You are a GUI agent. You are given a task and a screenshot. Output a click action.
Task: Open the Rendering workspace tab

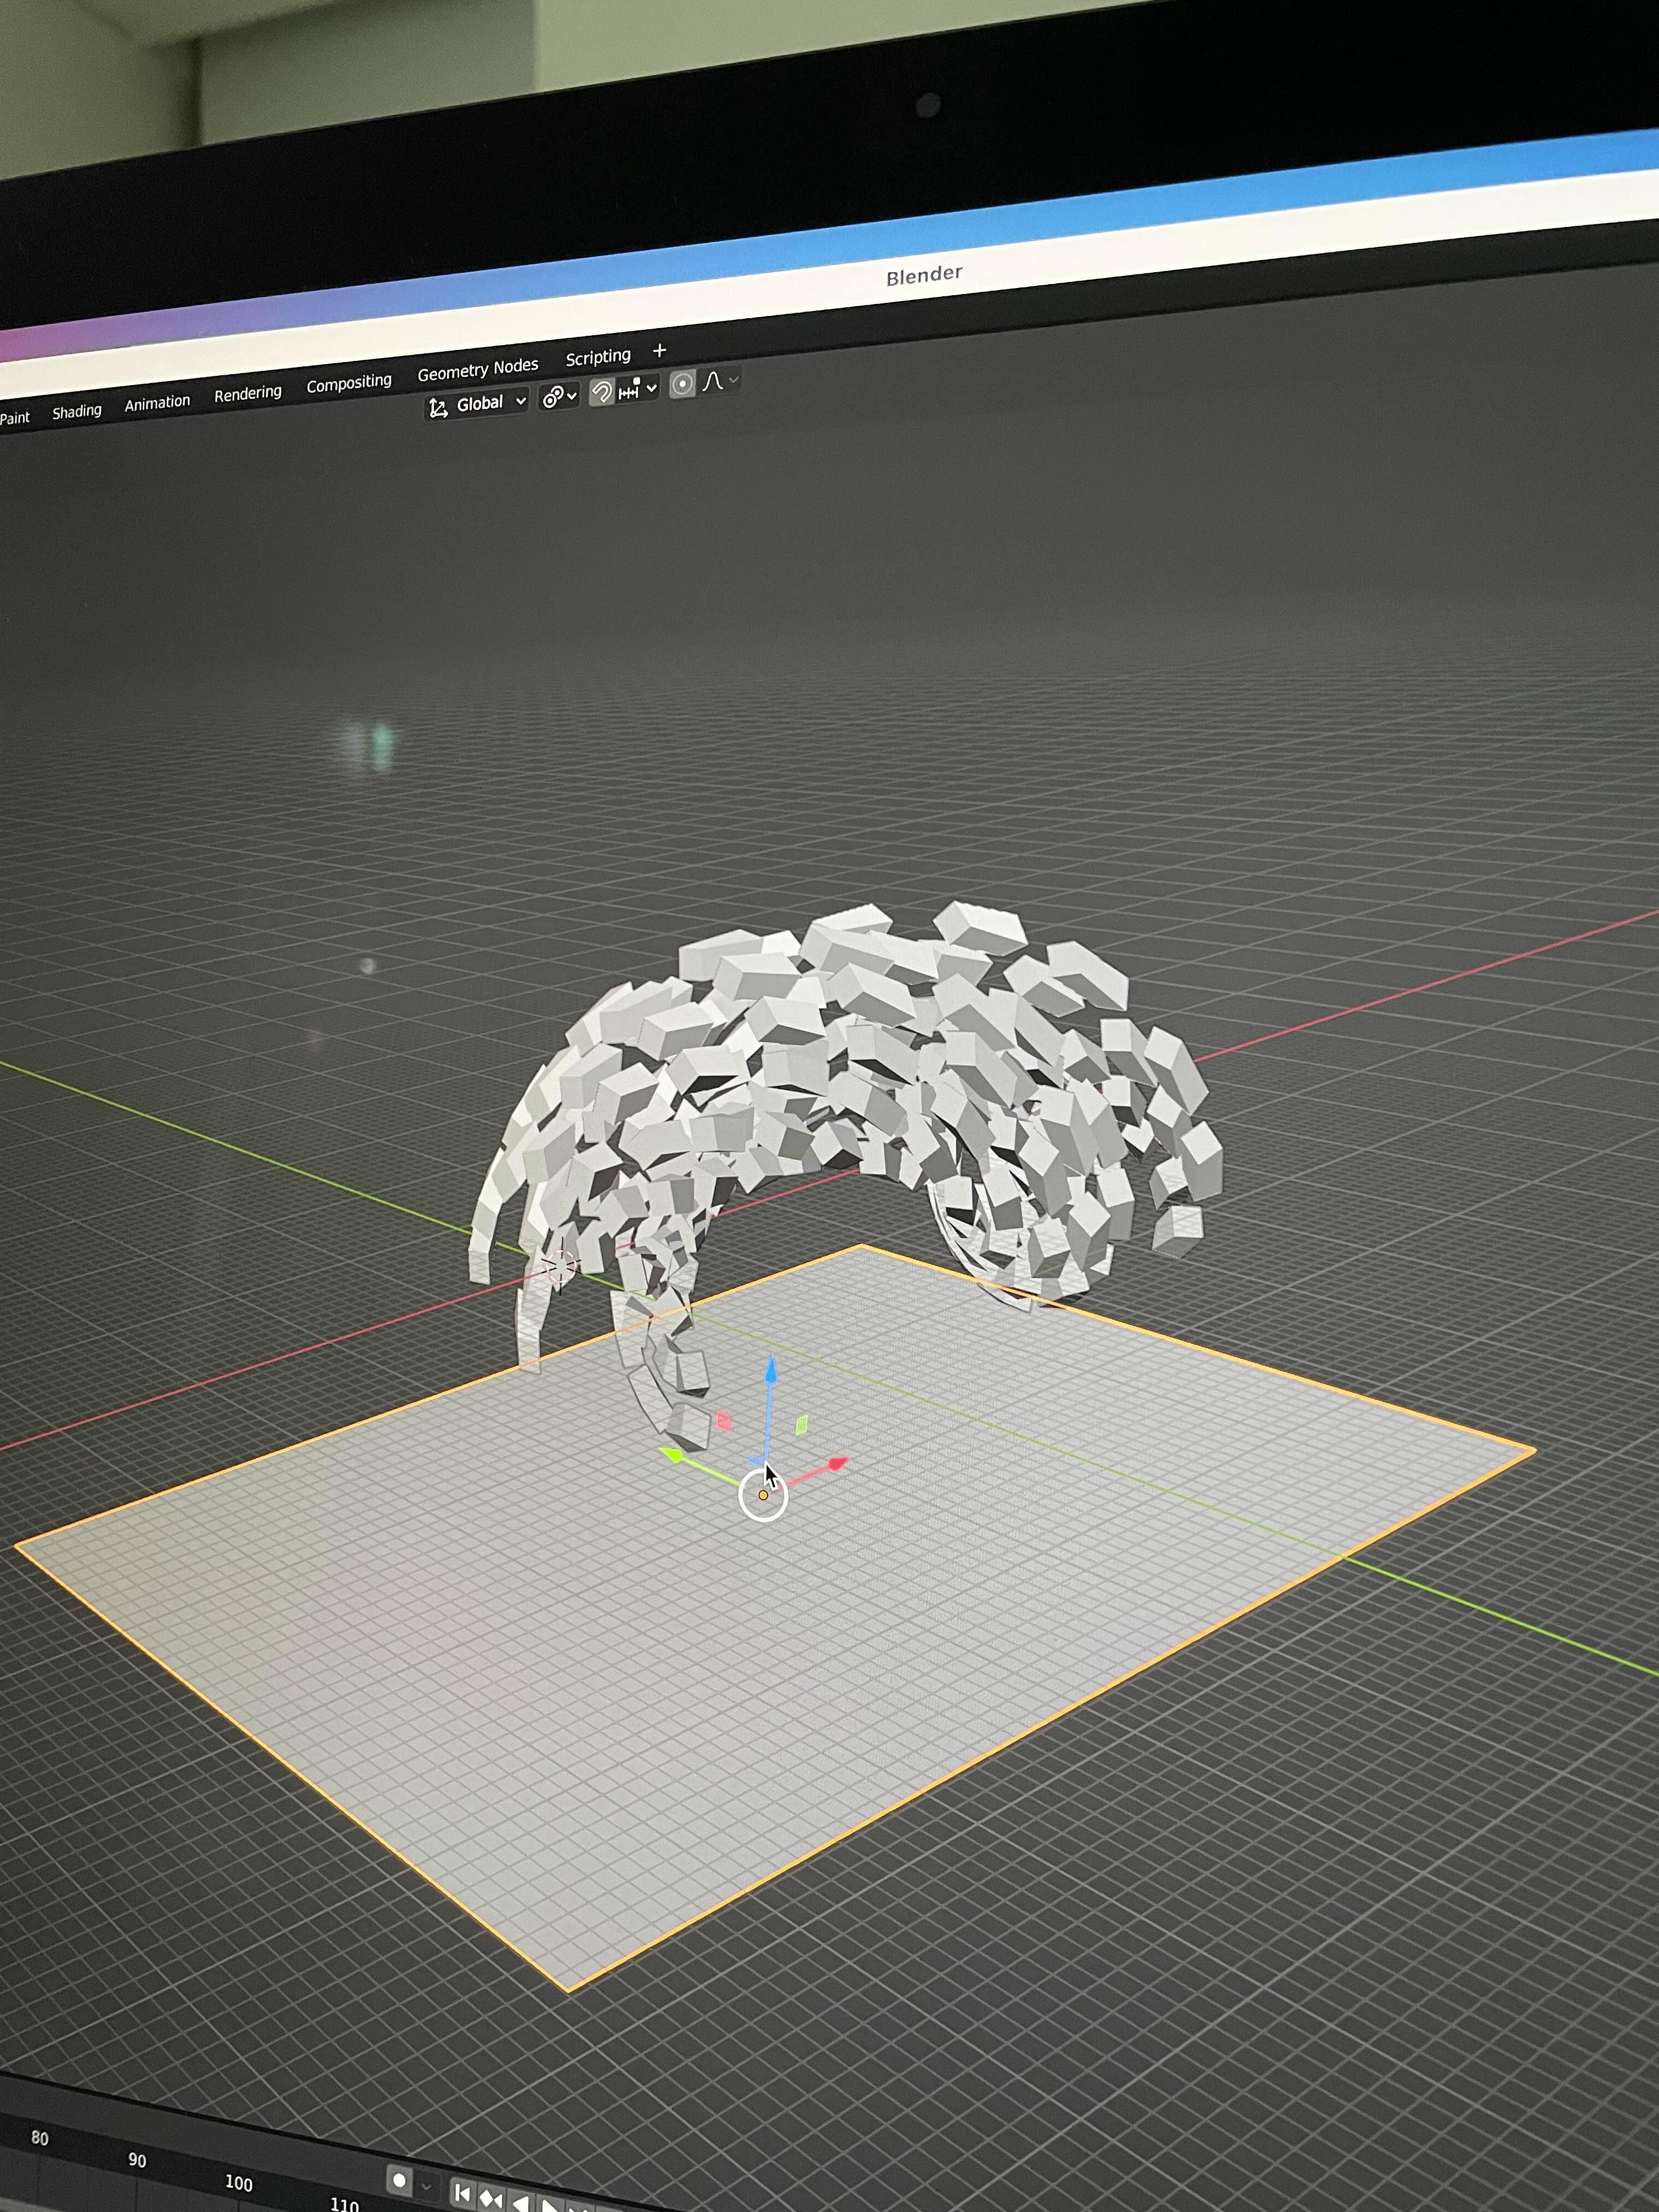(x=247, y=394)
